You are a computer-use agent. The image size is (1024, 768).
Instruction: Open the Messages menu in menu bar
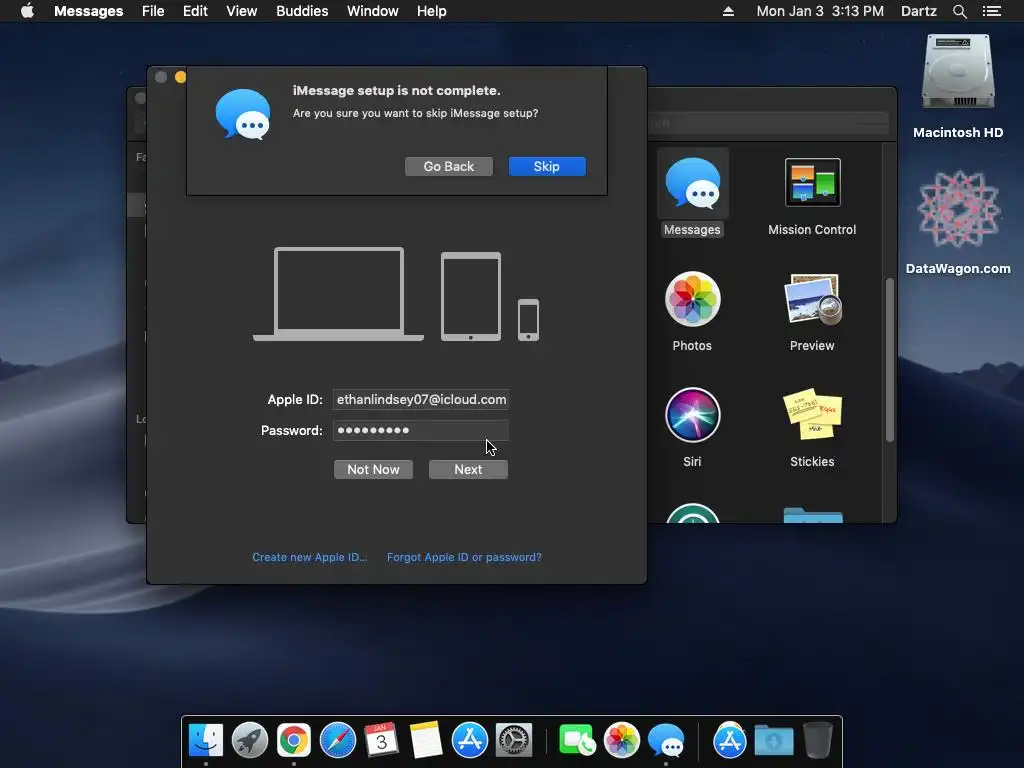click(88, 11)
